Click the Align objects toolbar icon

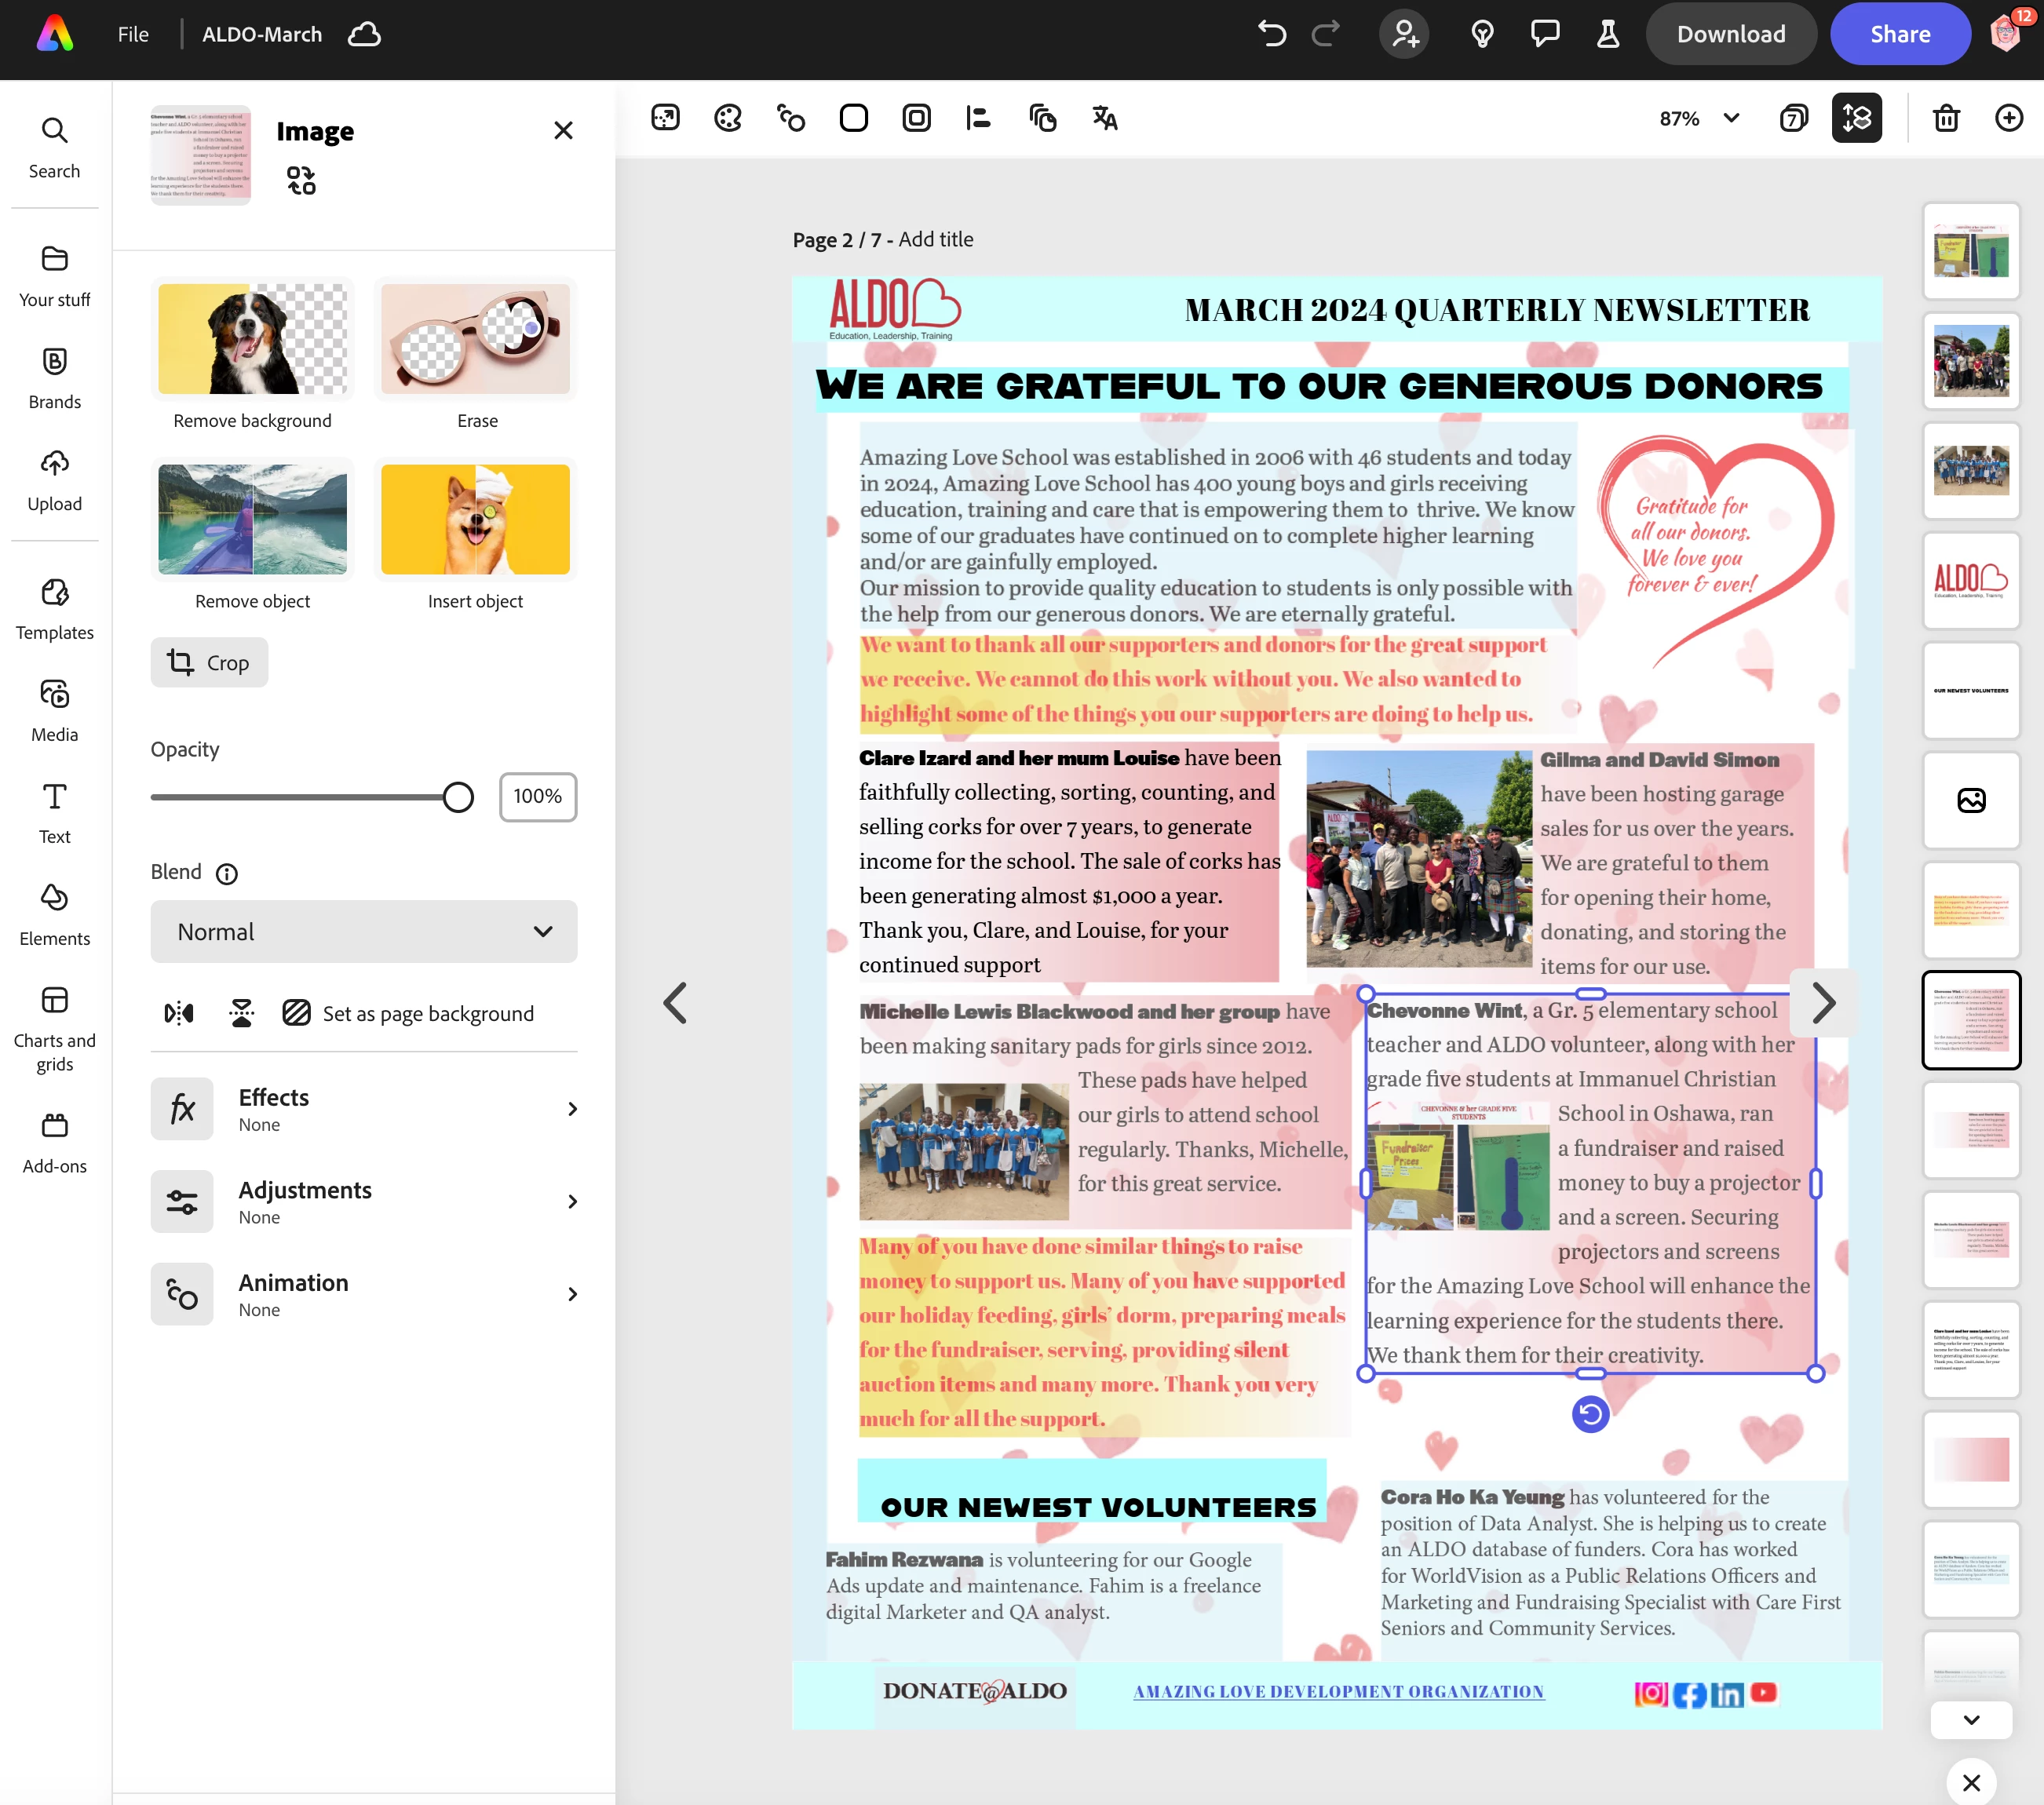click(978, 118)
